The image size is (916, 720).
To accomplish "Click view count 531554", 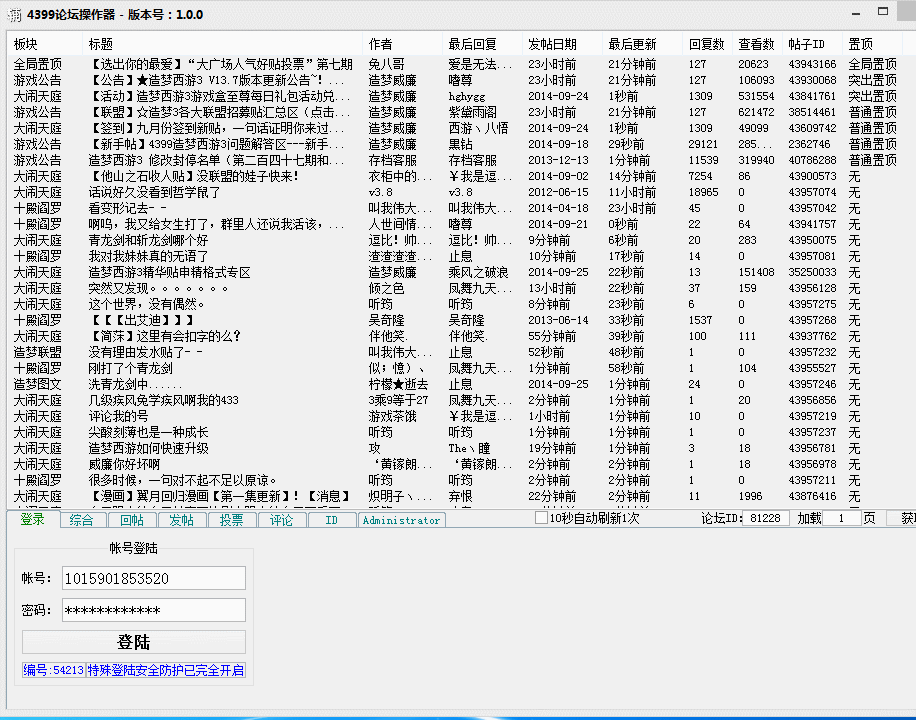I will [757, 96].
